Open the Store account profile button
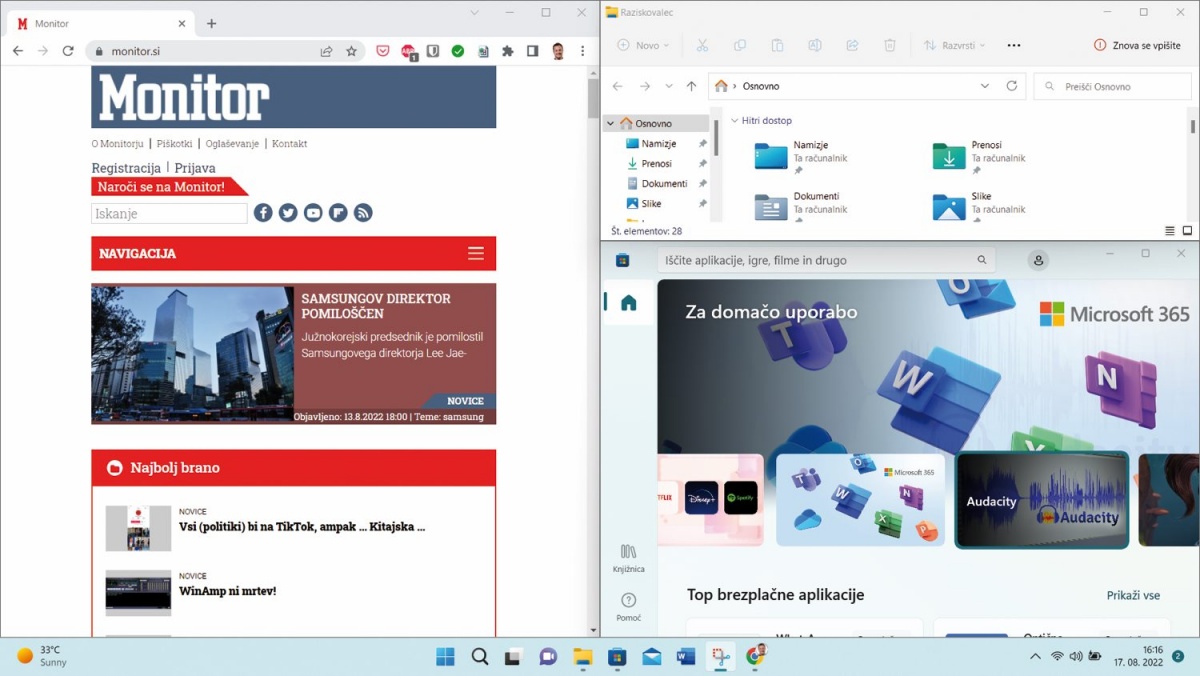Viewport: 1200px width, 676px height. [x=1039, y=260]
